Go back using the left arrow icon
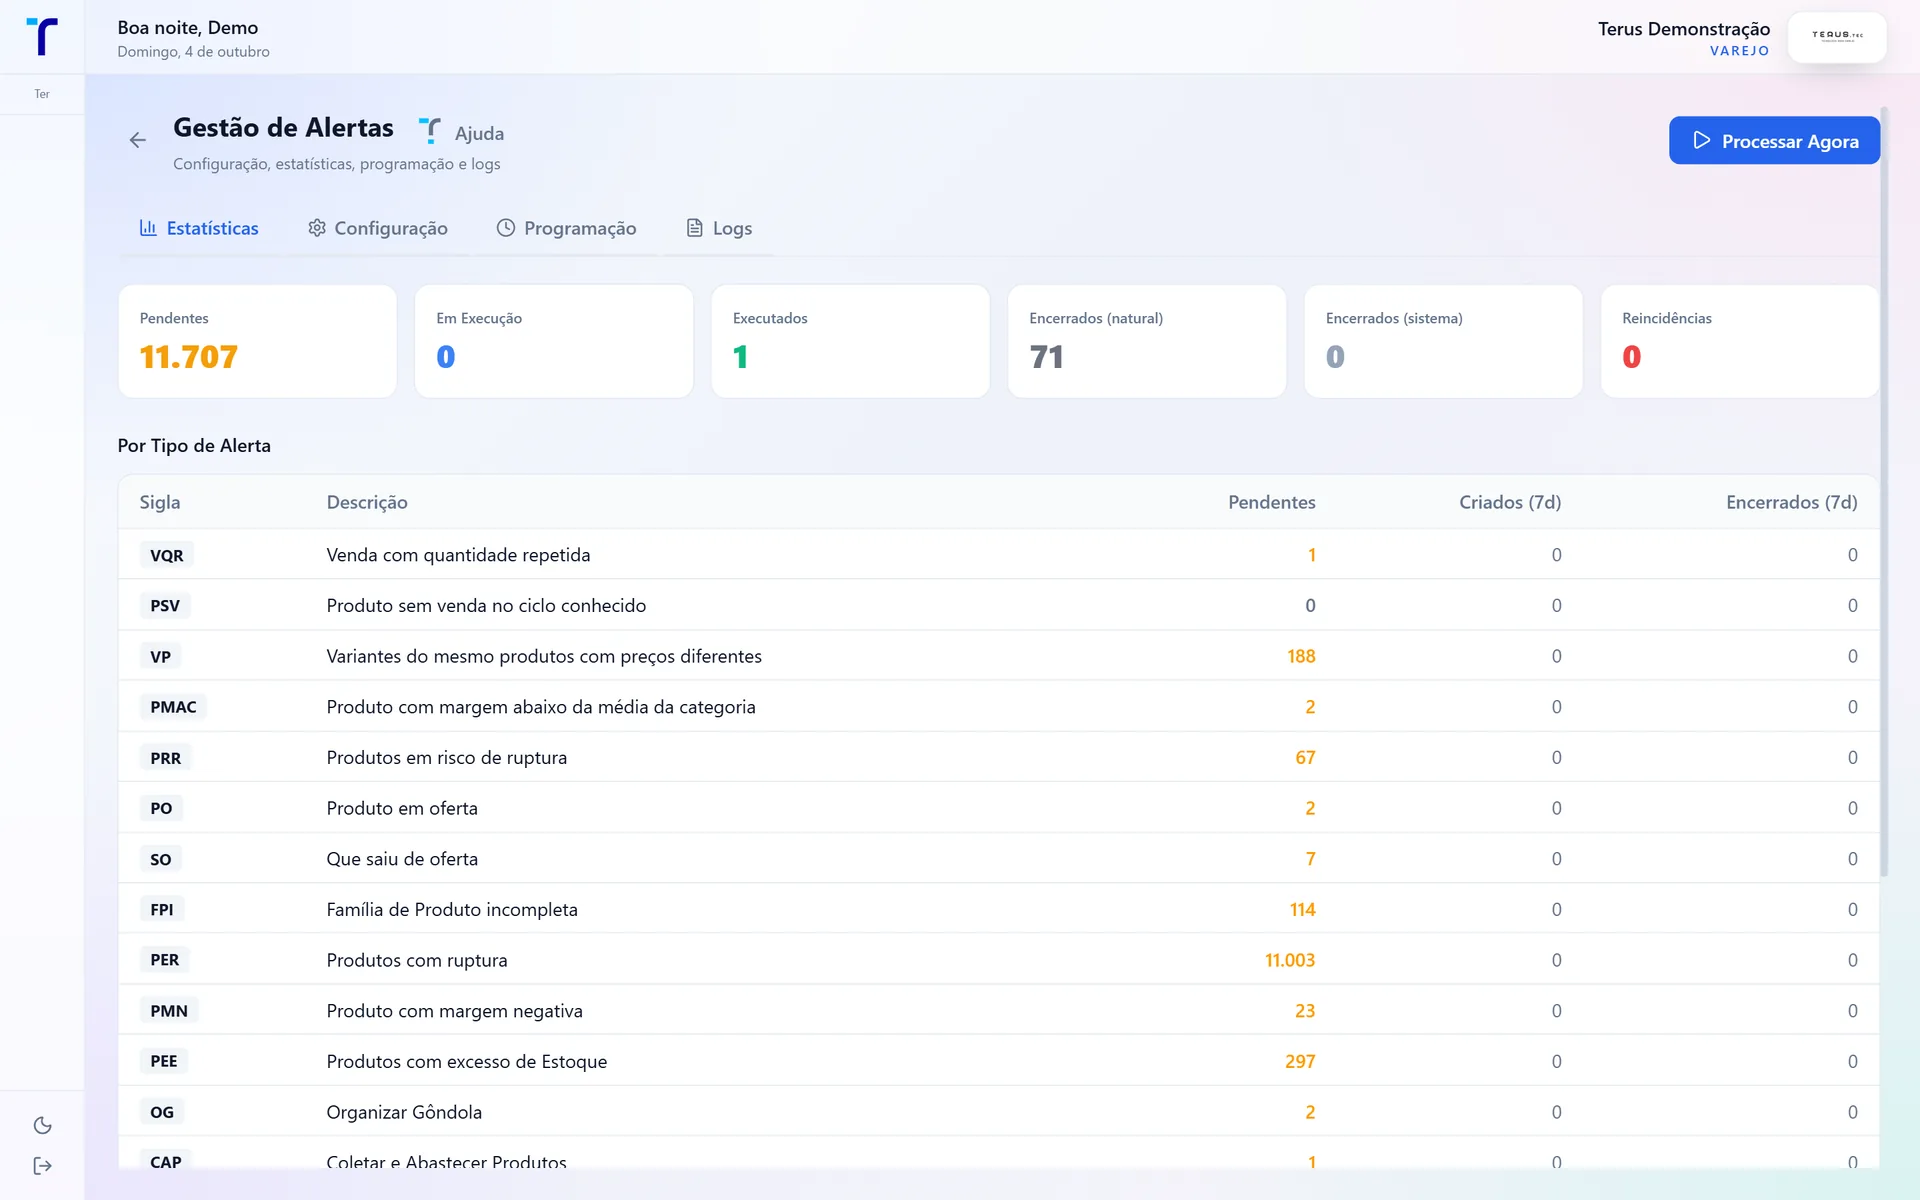This screenshot has width=1920, height=1200. pos(138,140)
